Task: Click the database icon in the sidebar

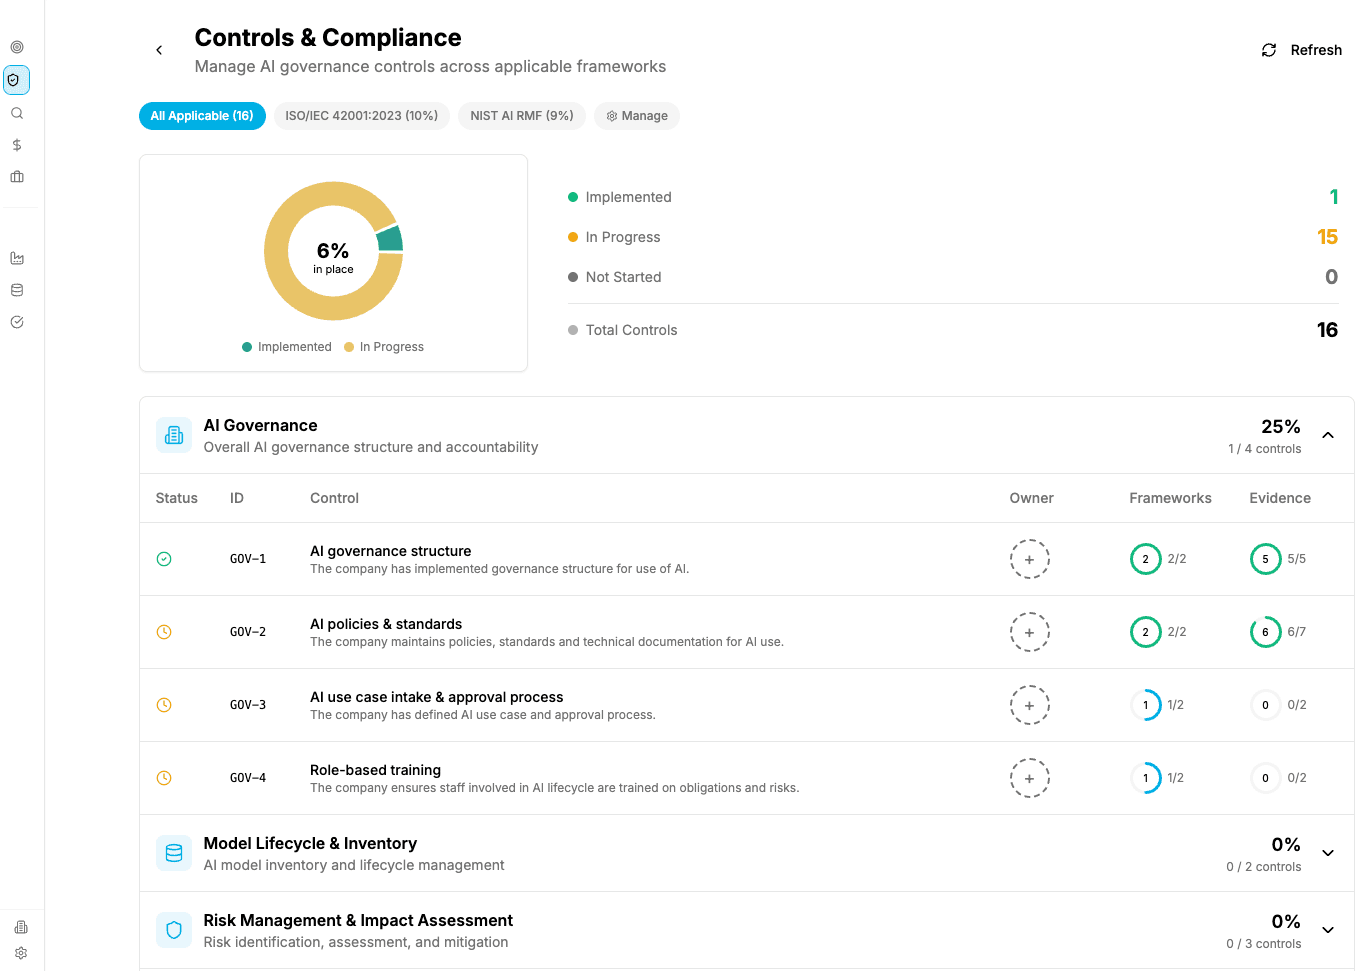Action: [17, 290]
